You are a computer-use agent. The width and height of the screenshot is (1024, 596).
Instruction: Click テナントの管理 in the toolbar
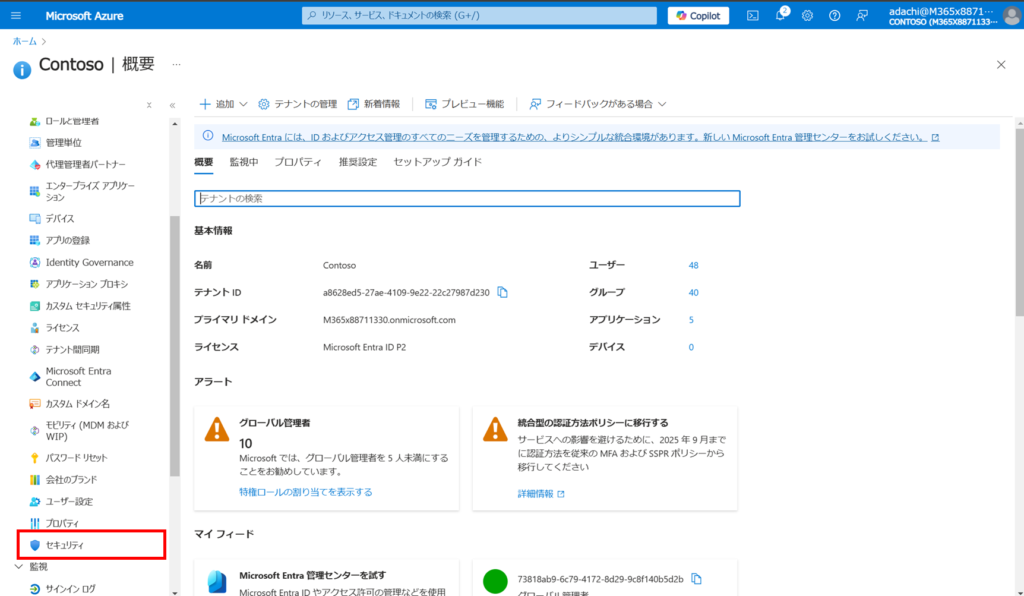tap(298, 104)
